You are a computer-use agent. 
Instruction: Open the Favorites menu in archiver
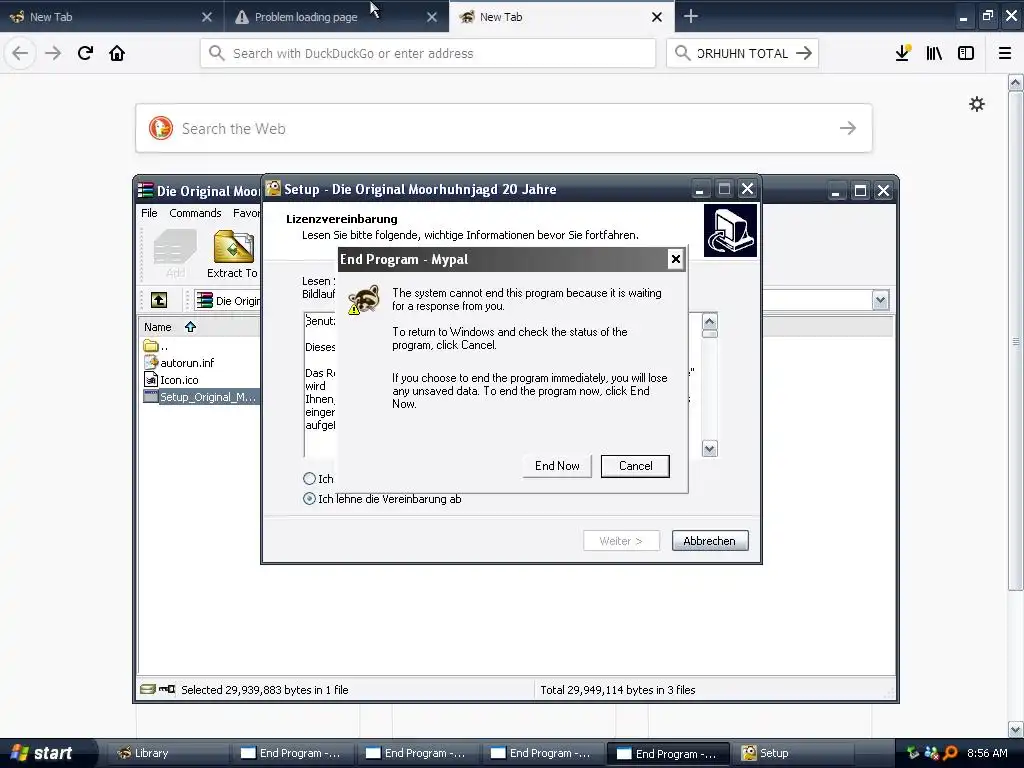click(246, 213)
